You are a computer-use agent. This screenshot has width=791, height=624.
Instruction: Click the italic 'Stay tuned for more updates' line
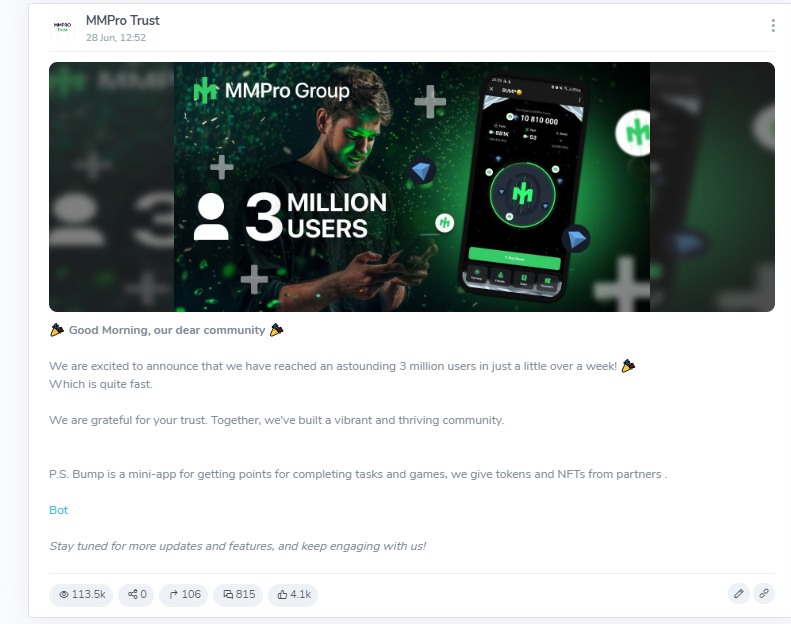click(x=238, y=546)
